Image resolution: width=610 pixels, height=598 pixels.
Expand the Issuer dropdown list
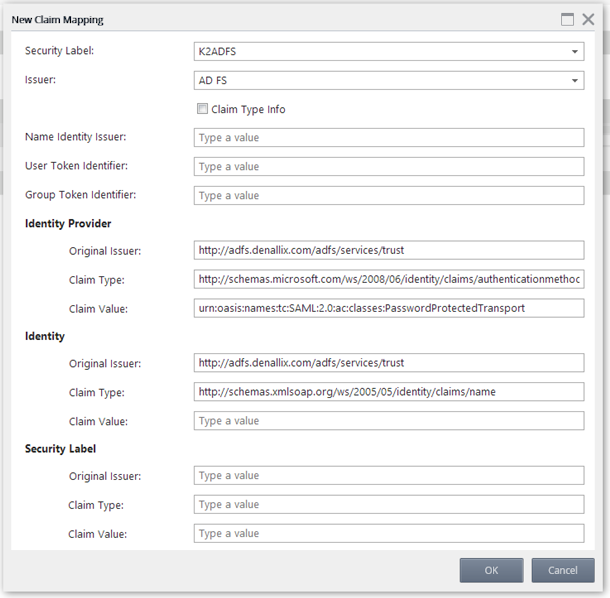point(575,81)
